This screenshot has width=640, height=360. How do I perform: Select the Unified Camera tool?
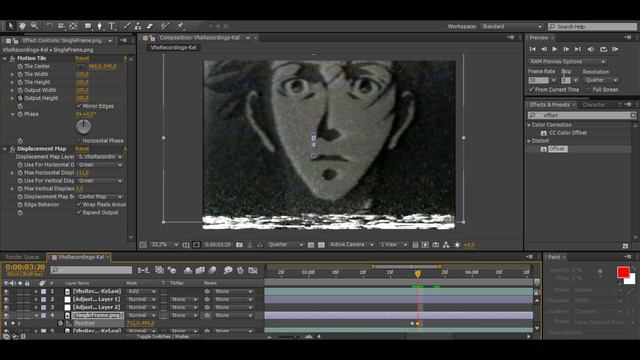(x=61, y=26)
